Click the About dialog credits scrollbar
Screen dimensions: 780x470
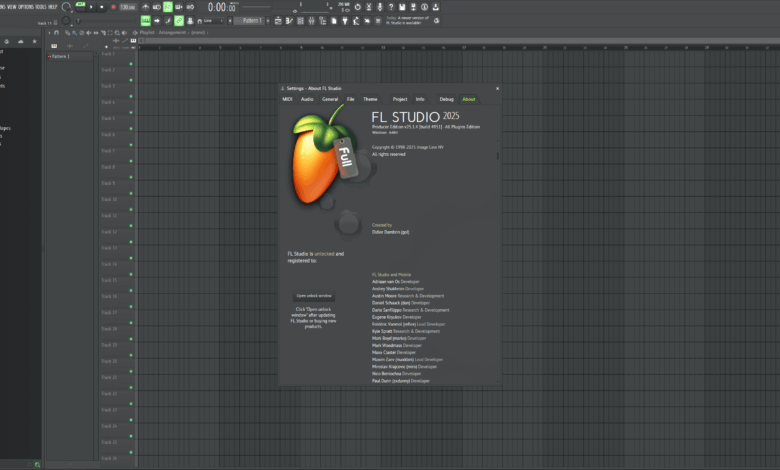(x=497, y=156)
